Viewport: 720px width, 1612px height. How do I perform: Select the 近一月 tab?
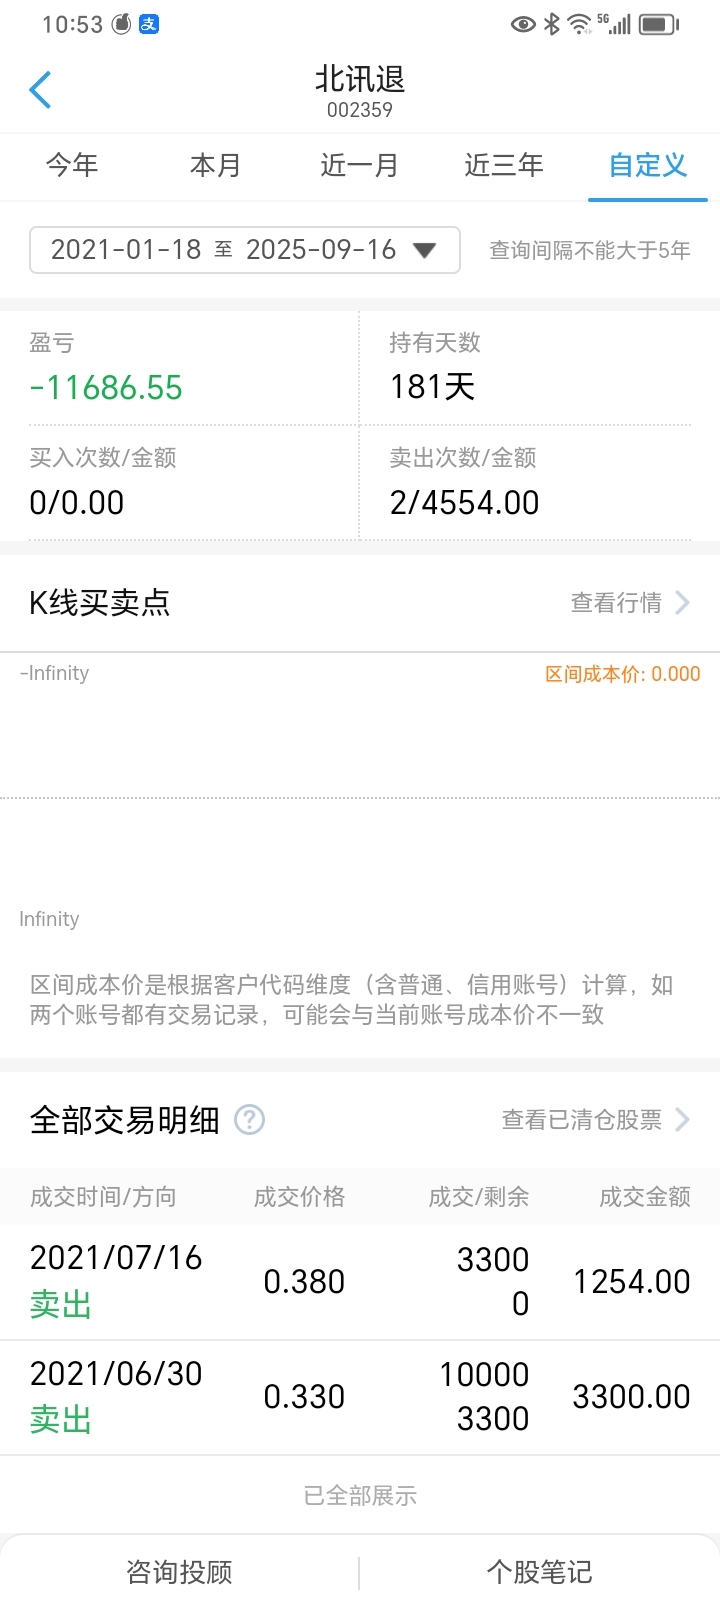(x=360, y=165)
